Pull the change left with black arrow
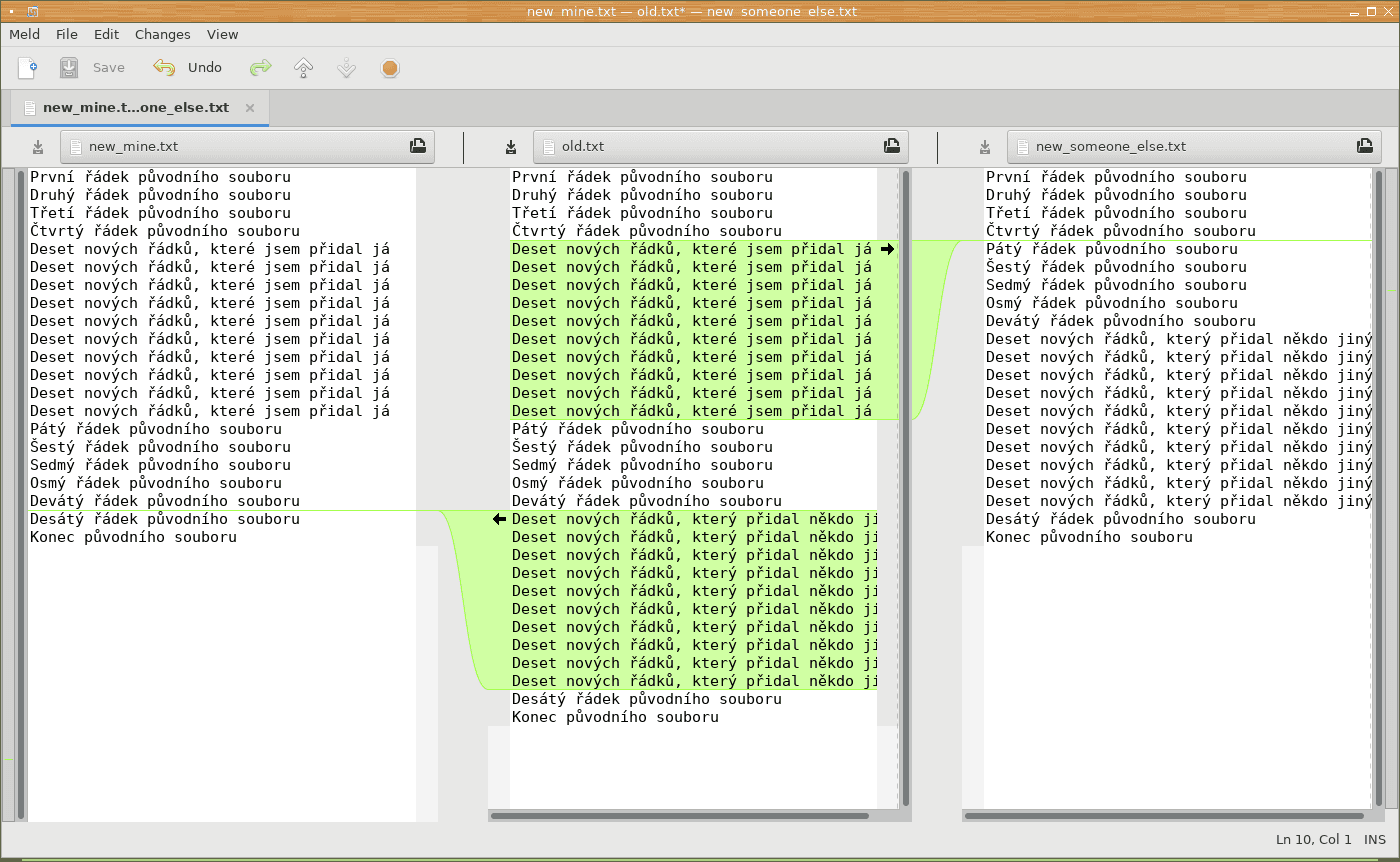 click(x=499, y=519)
